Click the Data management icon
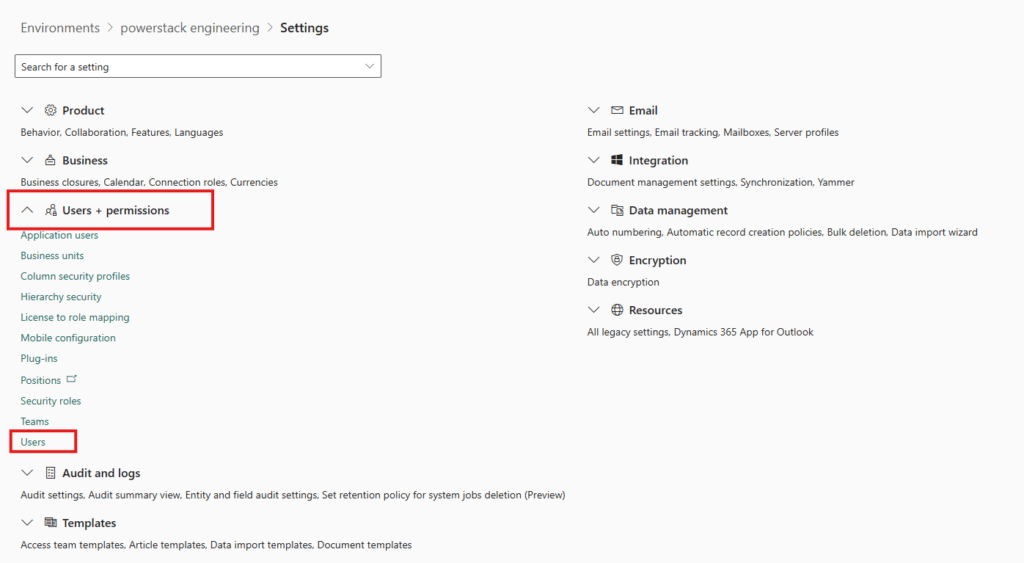This screenshot has width=1024, height=563. 617,210
